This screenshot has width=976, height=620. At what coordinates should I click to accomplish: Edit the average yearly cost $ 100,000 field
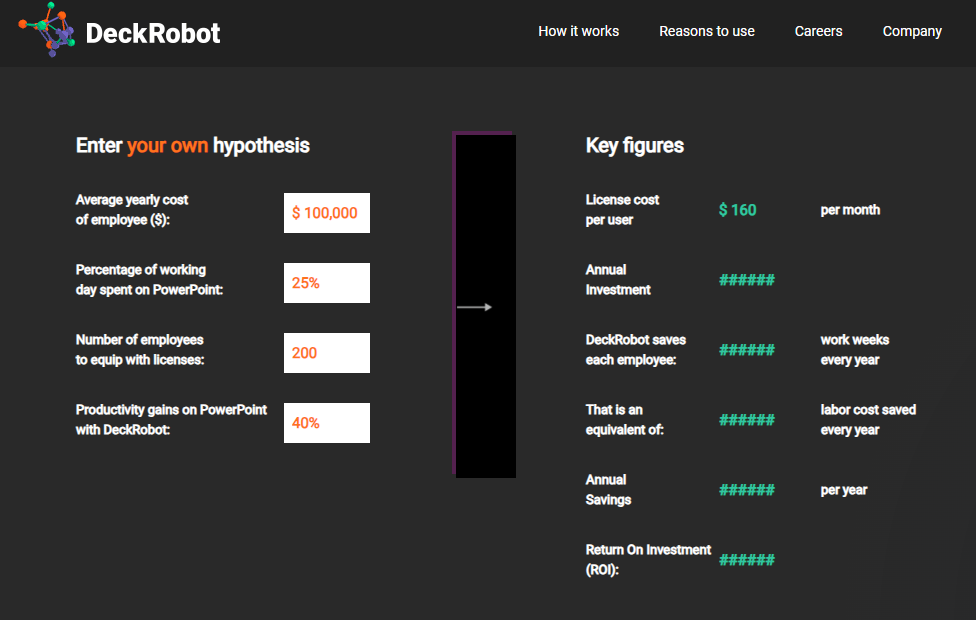coord(327,213)
